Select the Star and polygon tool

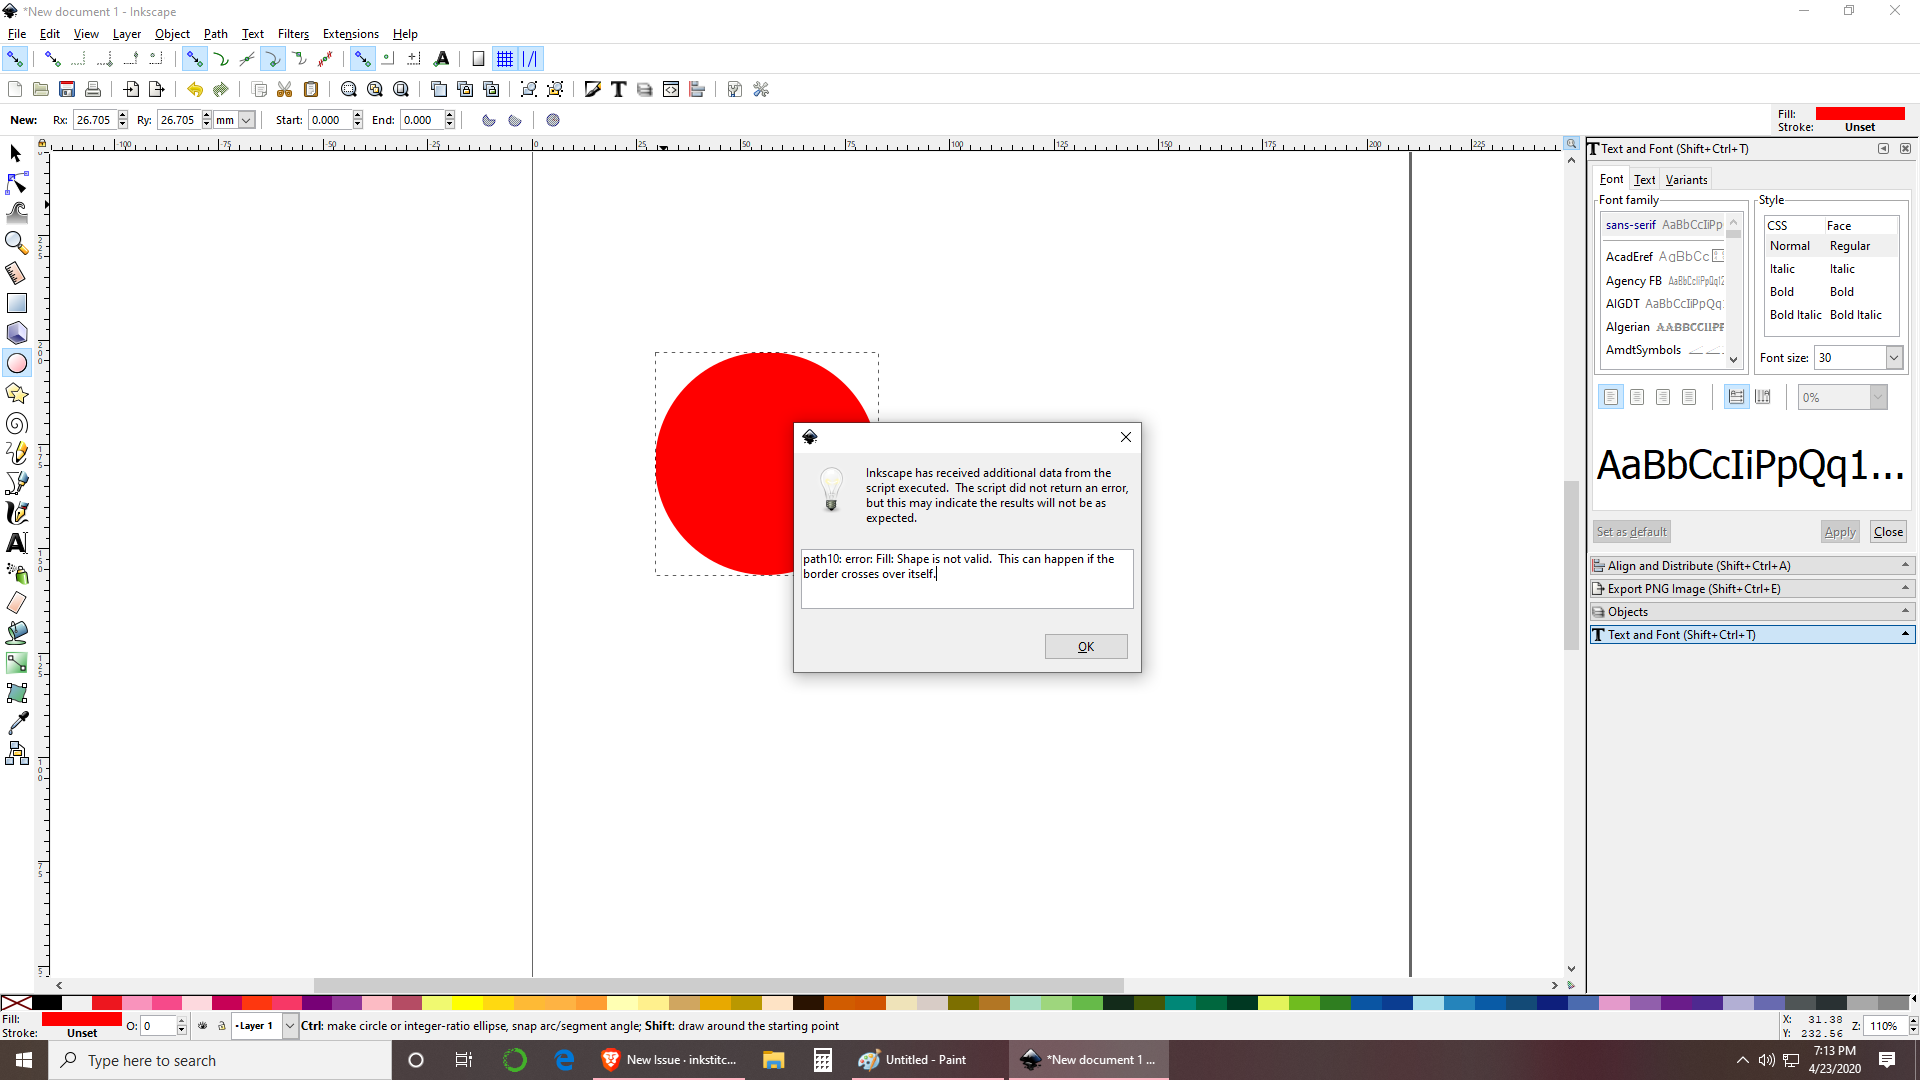pos(17,393)
